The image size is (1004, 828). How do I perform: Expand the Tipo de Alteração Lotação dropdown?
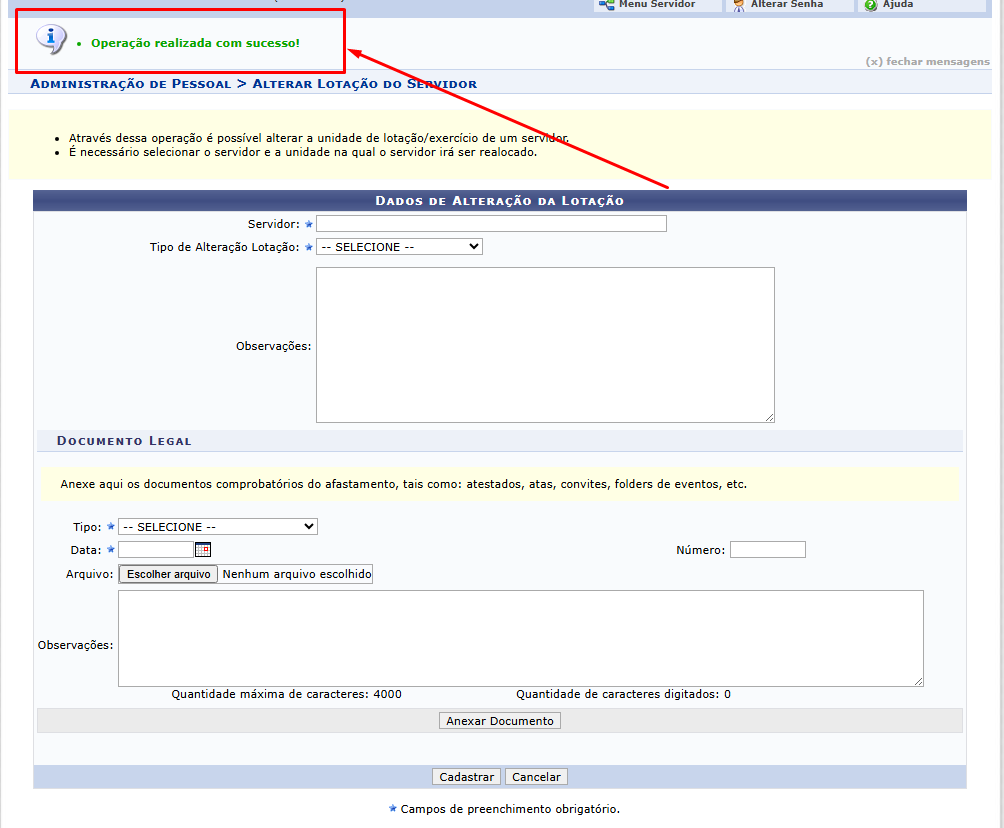coord(399,246)
